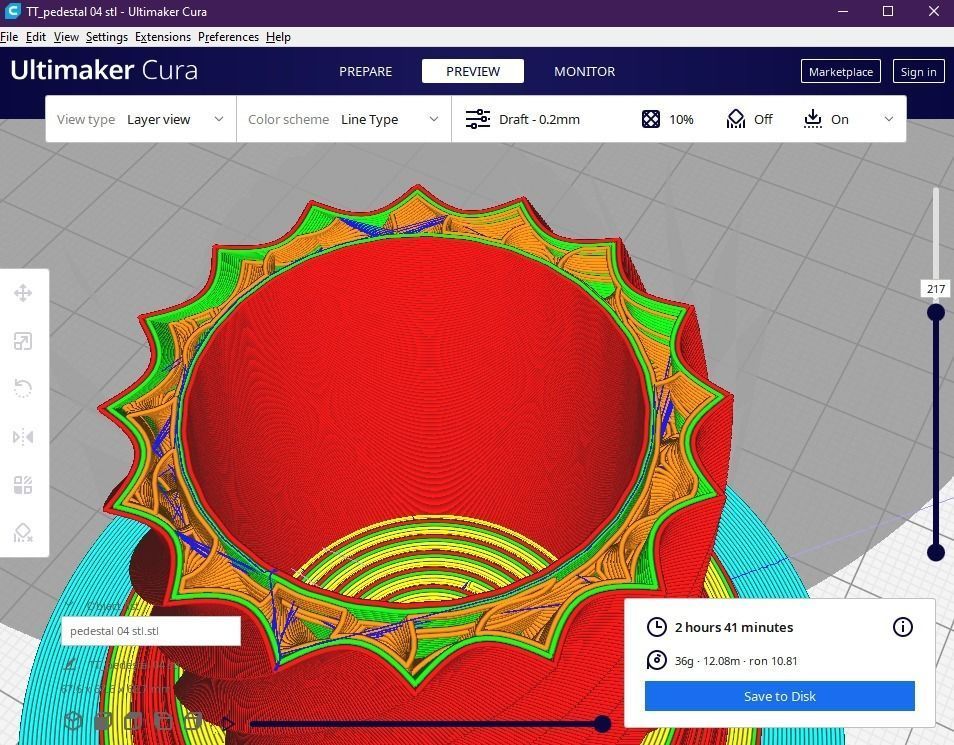Click the 10% infill value

[681, 119]
